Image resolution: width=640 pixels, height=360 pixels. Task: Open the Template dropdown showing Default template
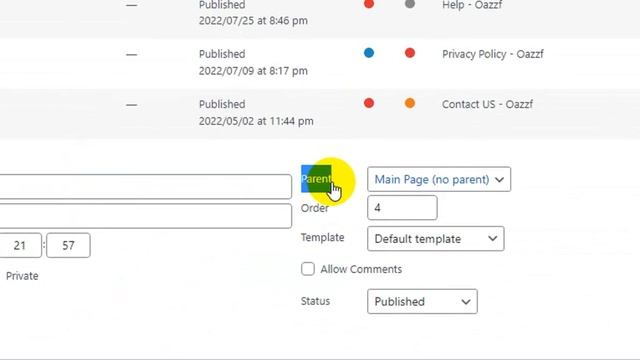436,239
